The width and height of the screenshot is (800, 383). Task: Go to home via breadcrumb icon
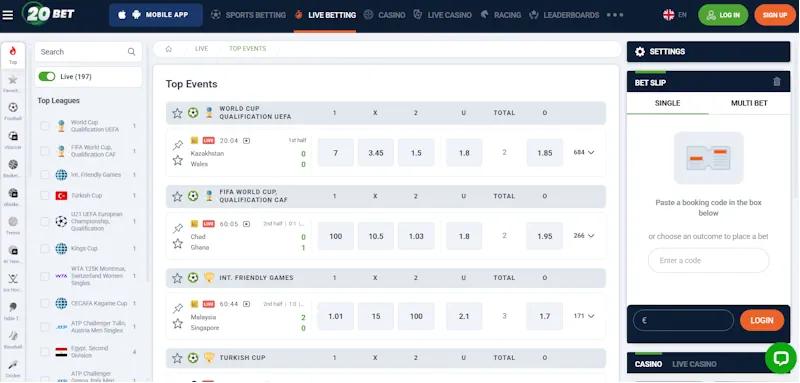click(169, 49)
